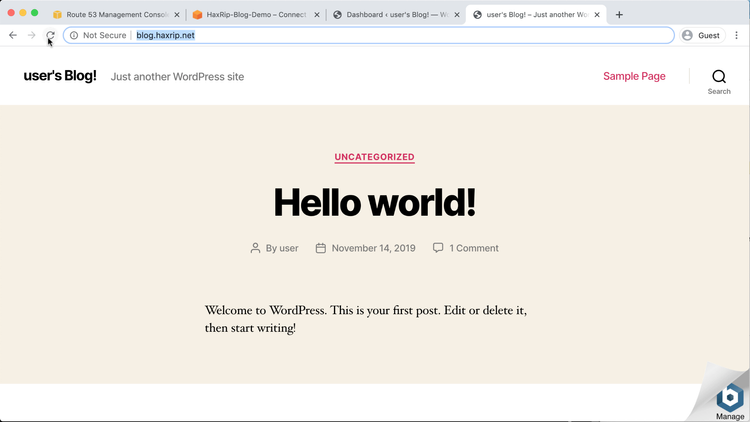The width and height of the screenshot is (750, 422).
Task: Open the Hello world! post title
Action: [375, 202]
